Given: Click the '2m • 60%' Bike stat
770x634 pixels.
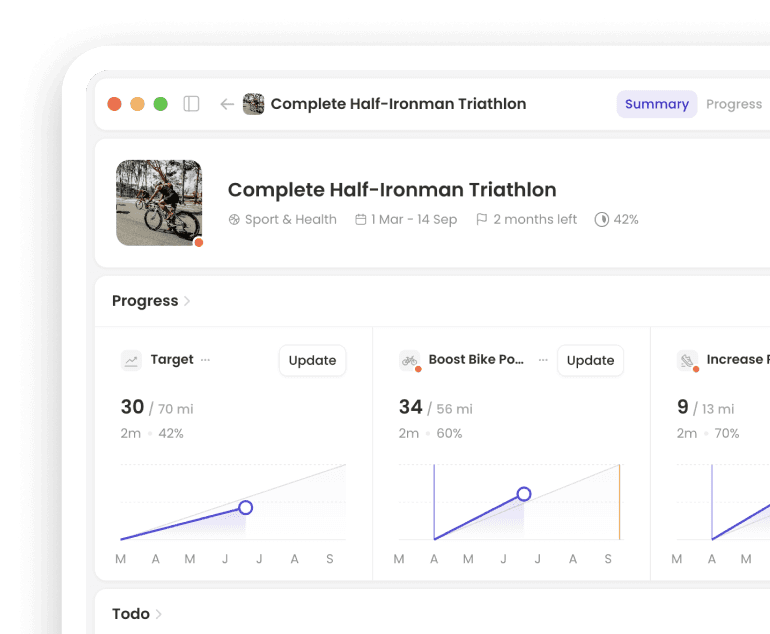Looking at the screenshot, I should (430, 434).
